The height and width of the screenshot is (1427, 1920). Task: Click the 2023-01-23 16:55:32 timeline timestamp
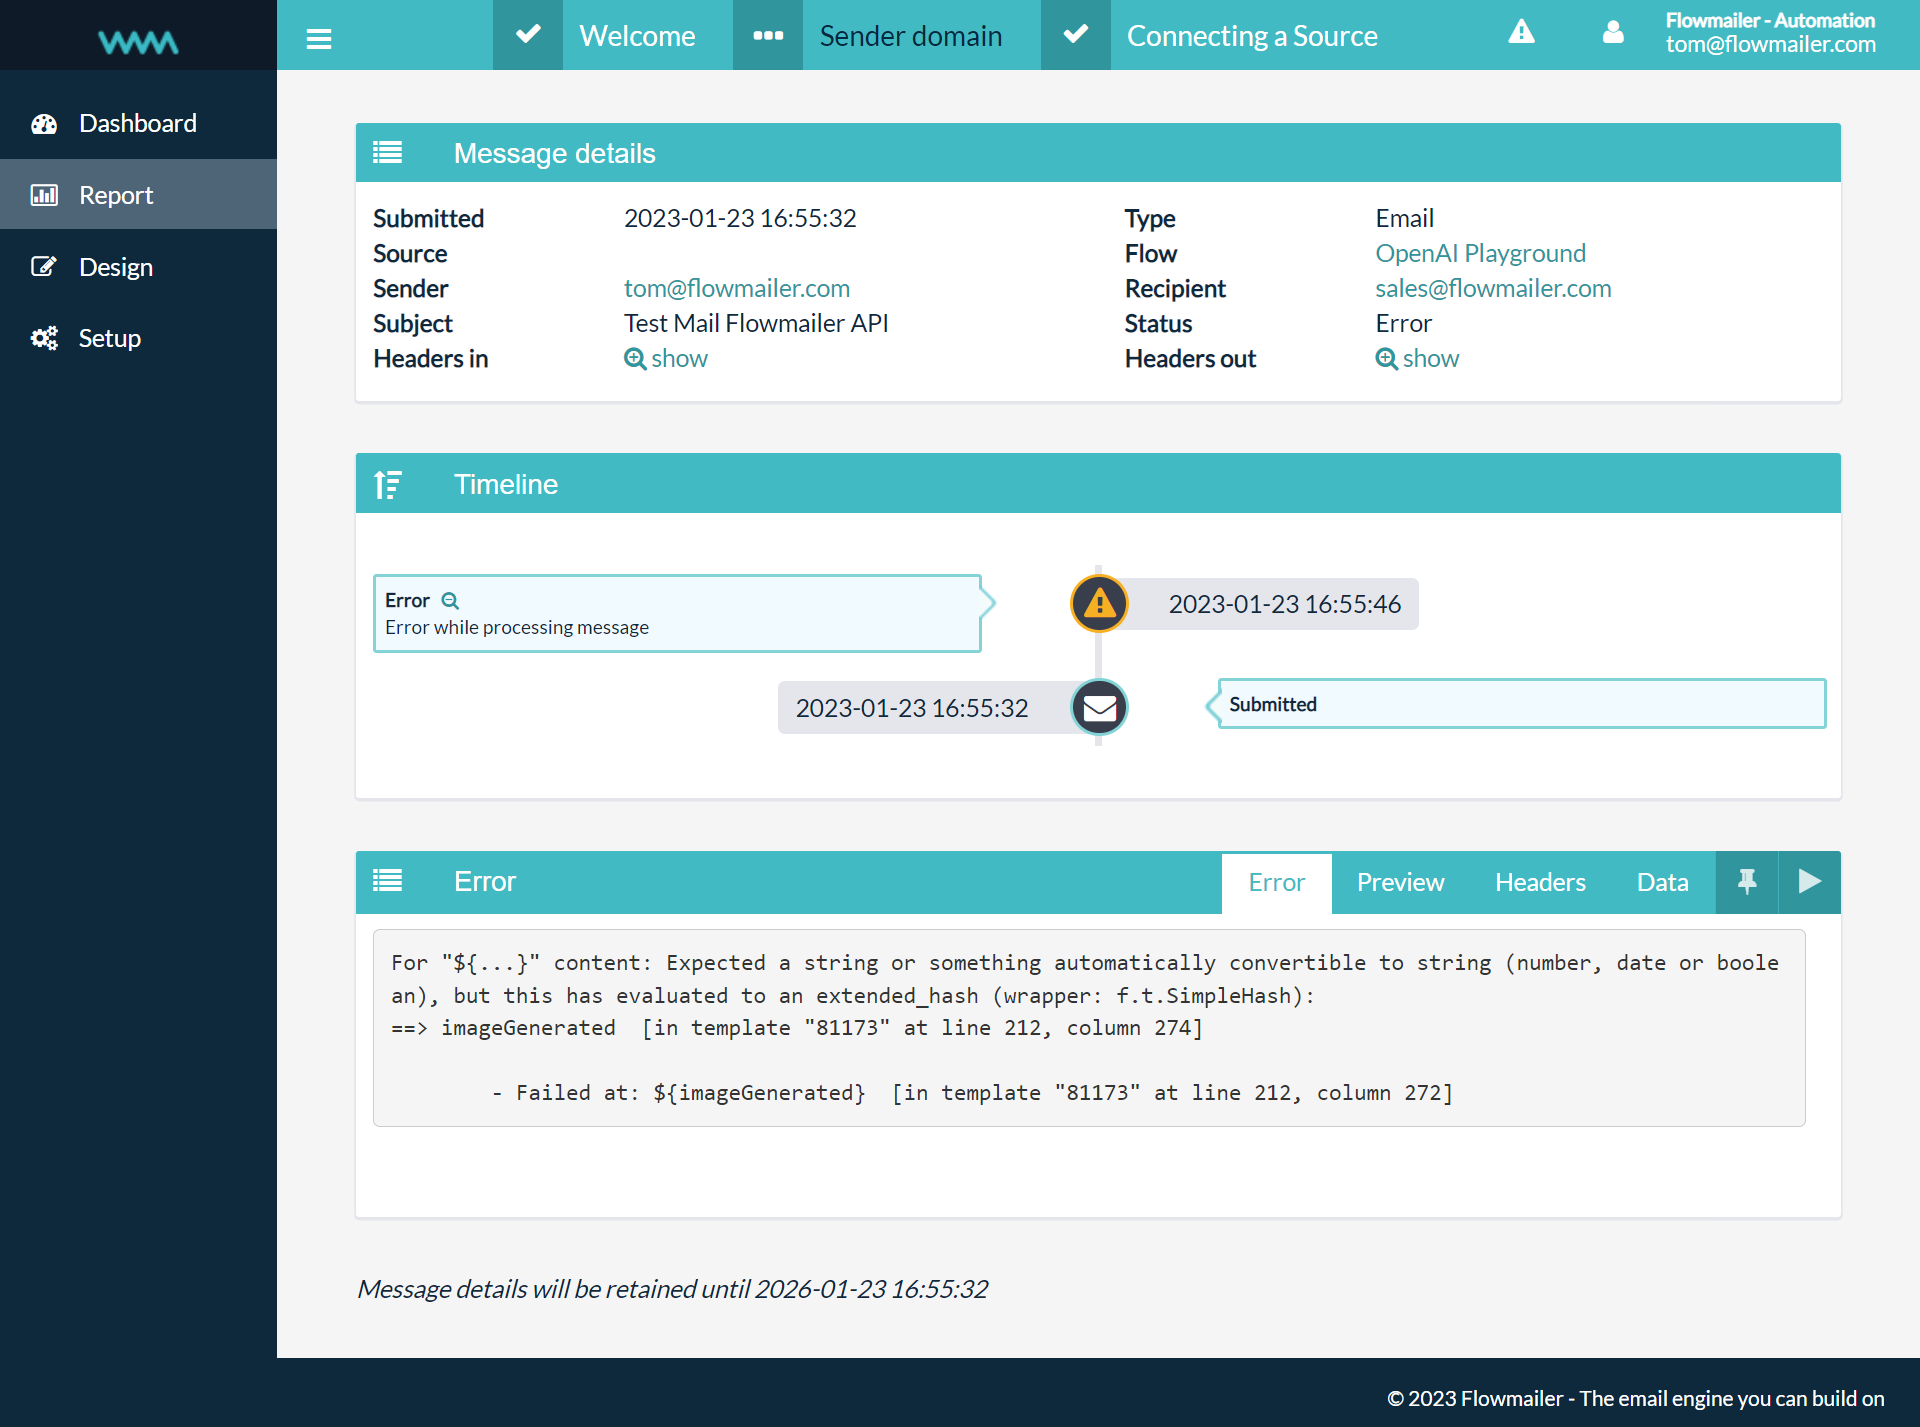tap(911, 708)
